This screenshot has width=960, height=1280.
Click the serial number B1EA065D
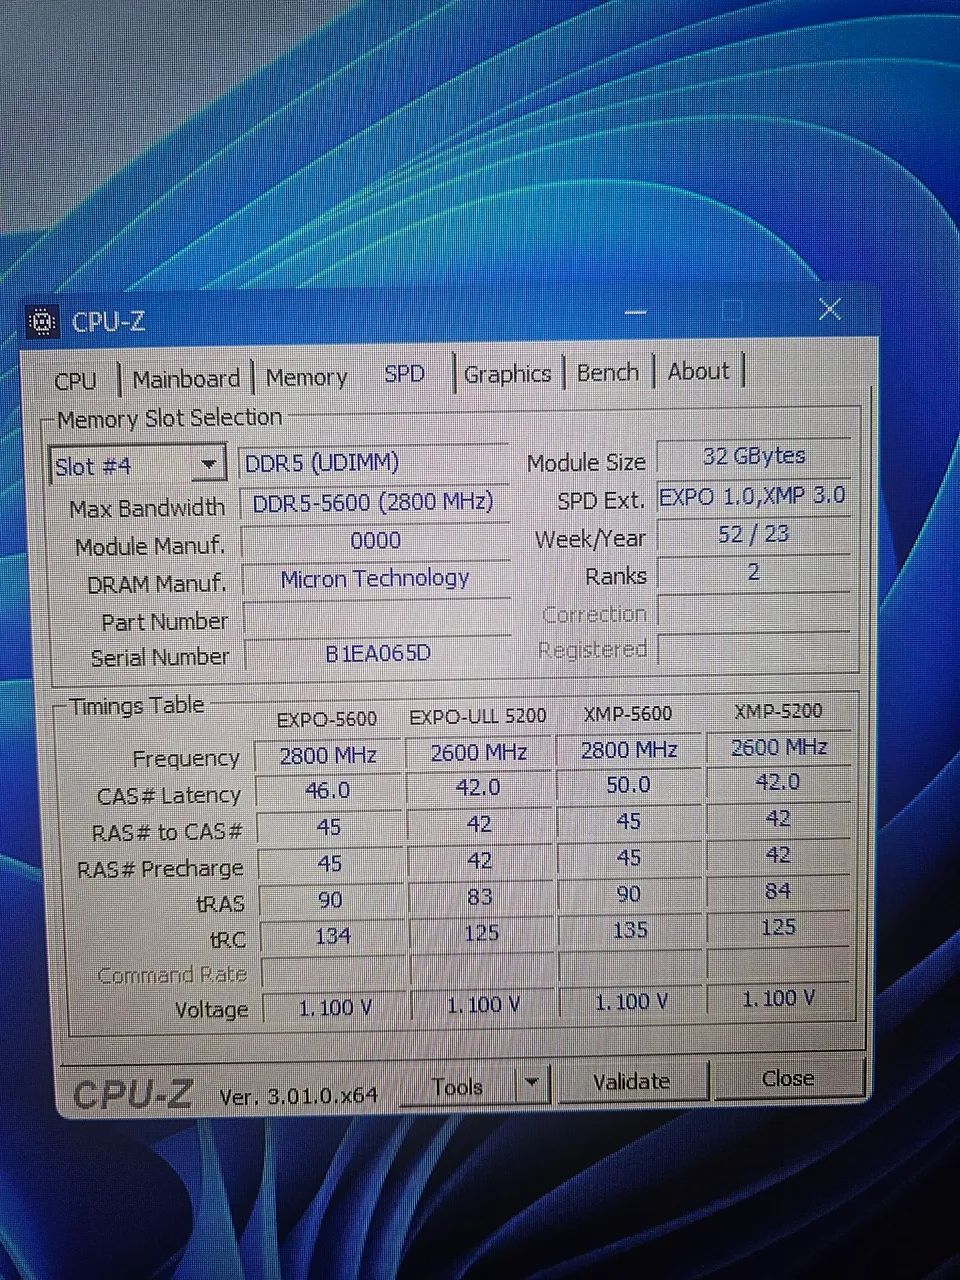(378, 654)
